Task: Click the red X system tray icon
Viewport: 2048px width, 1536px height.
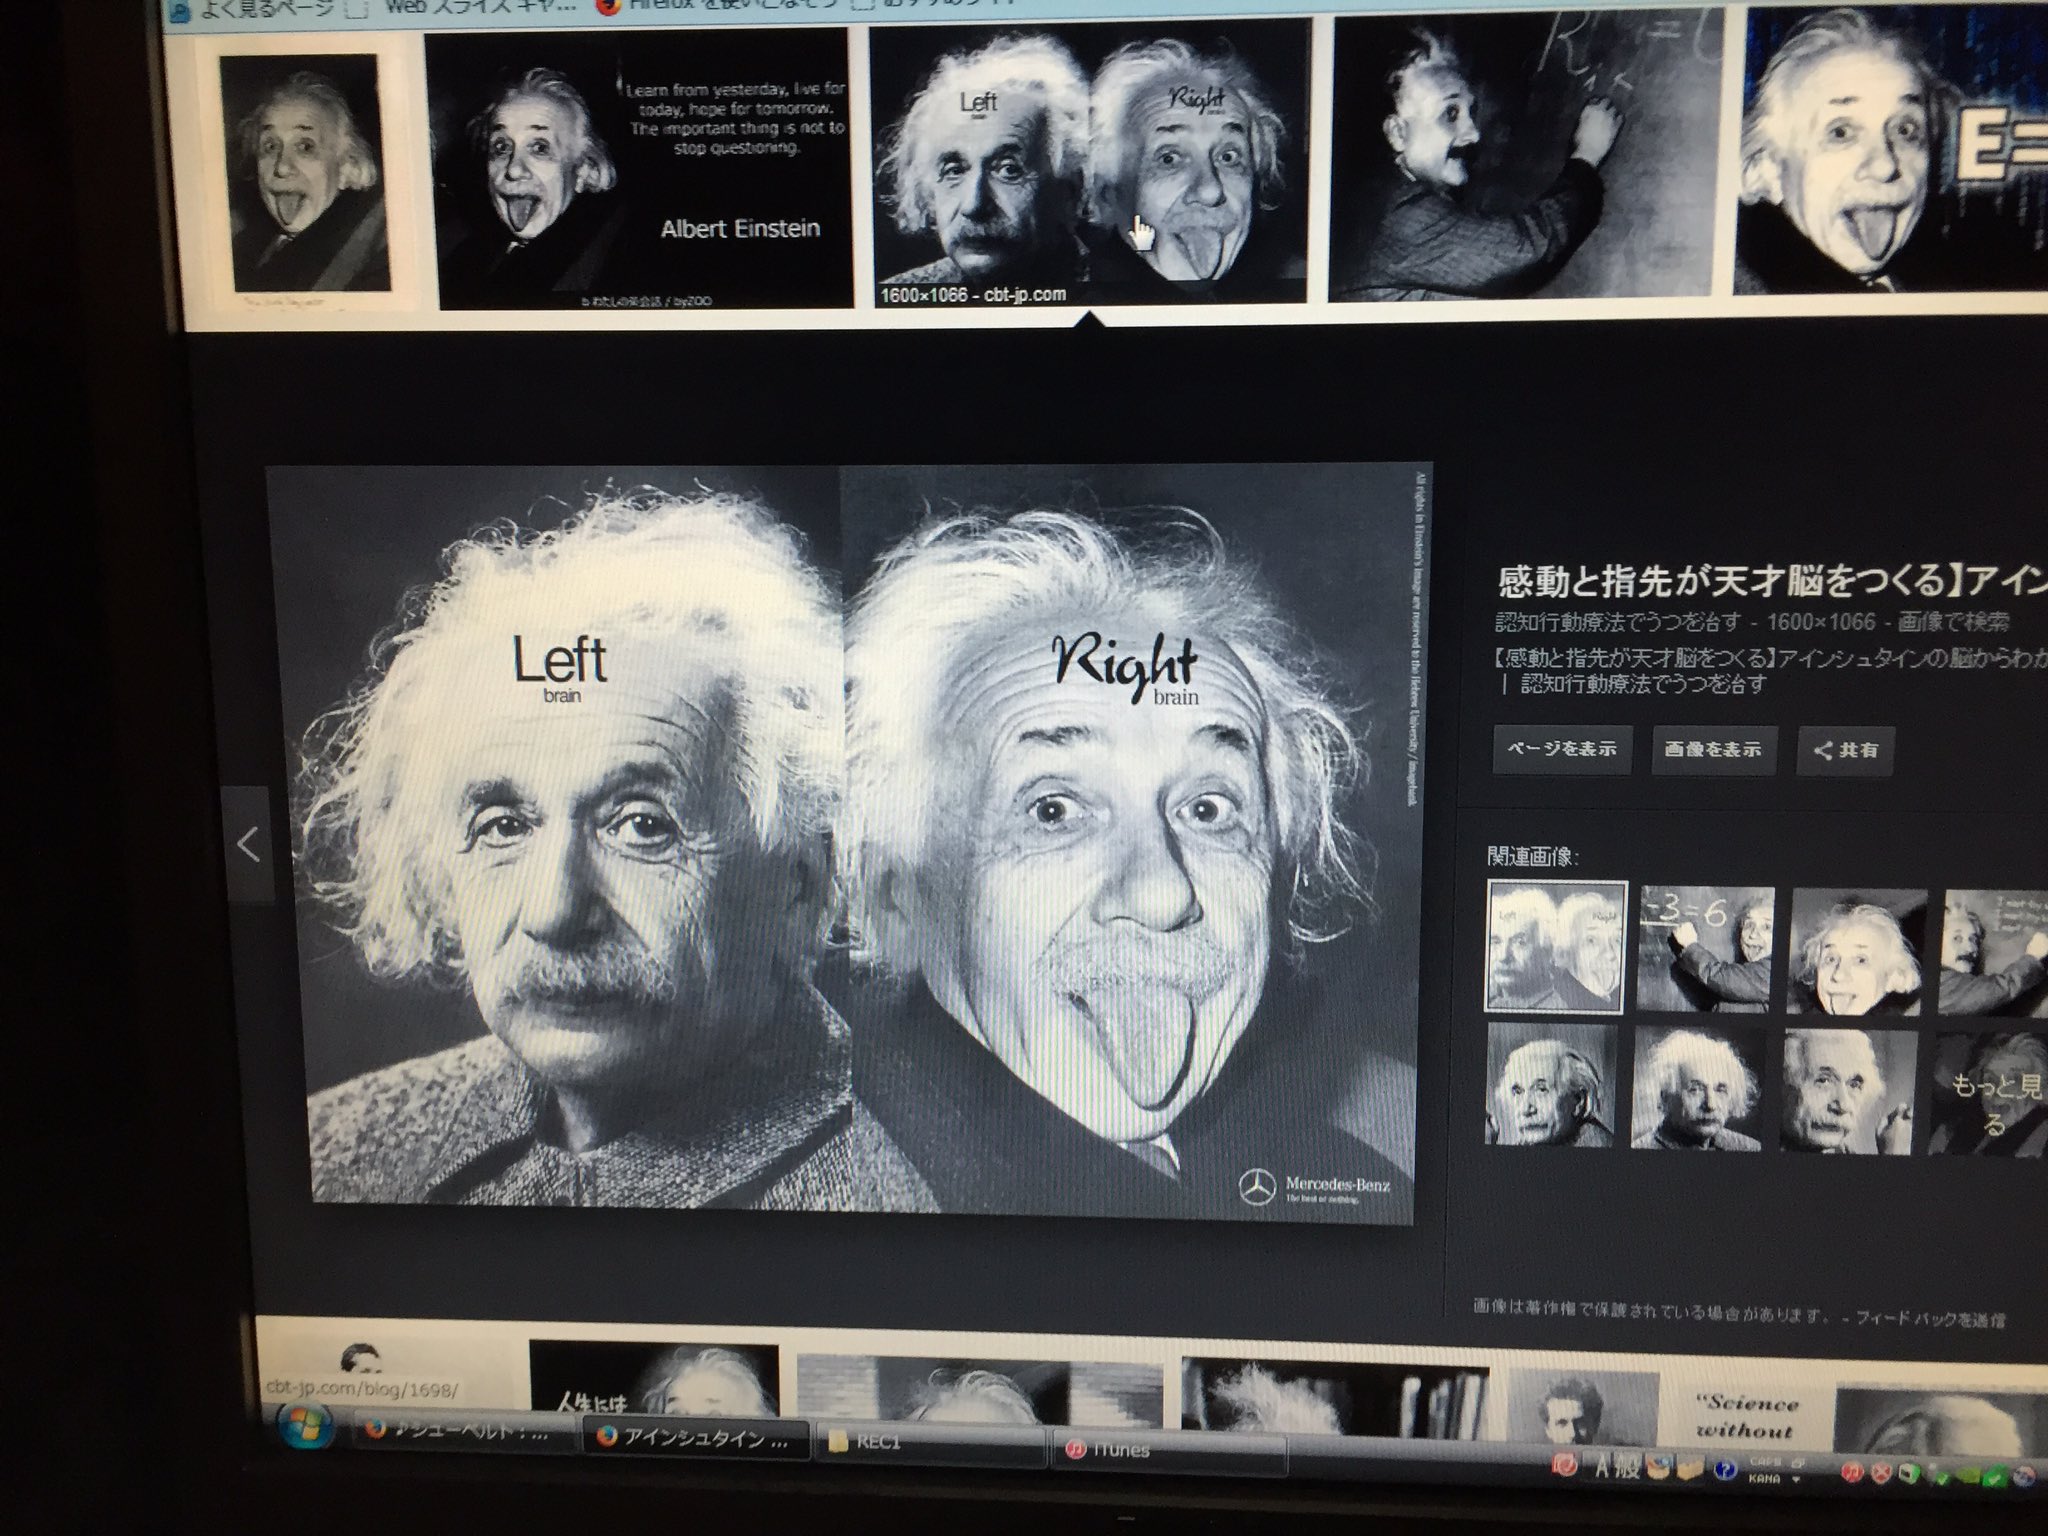Action: coord(1881,1473)
